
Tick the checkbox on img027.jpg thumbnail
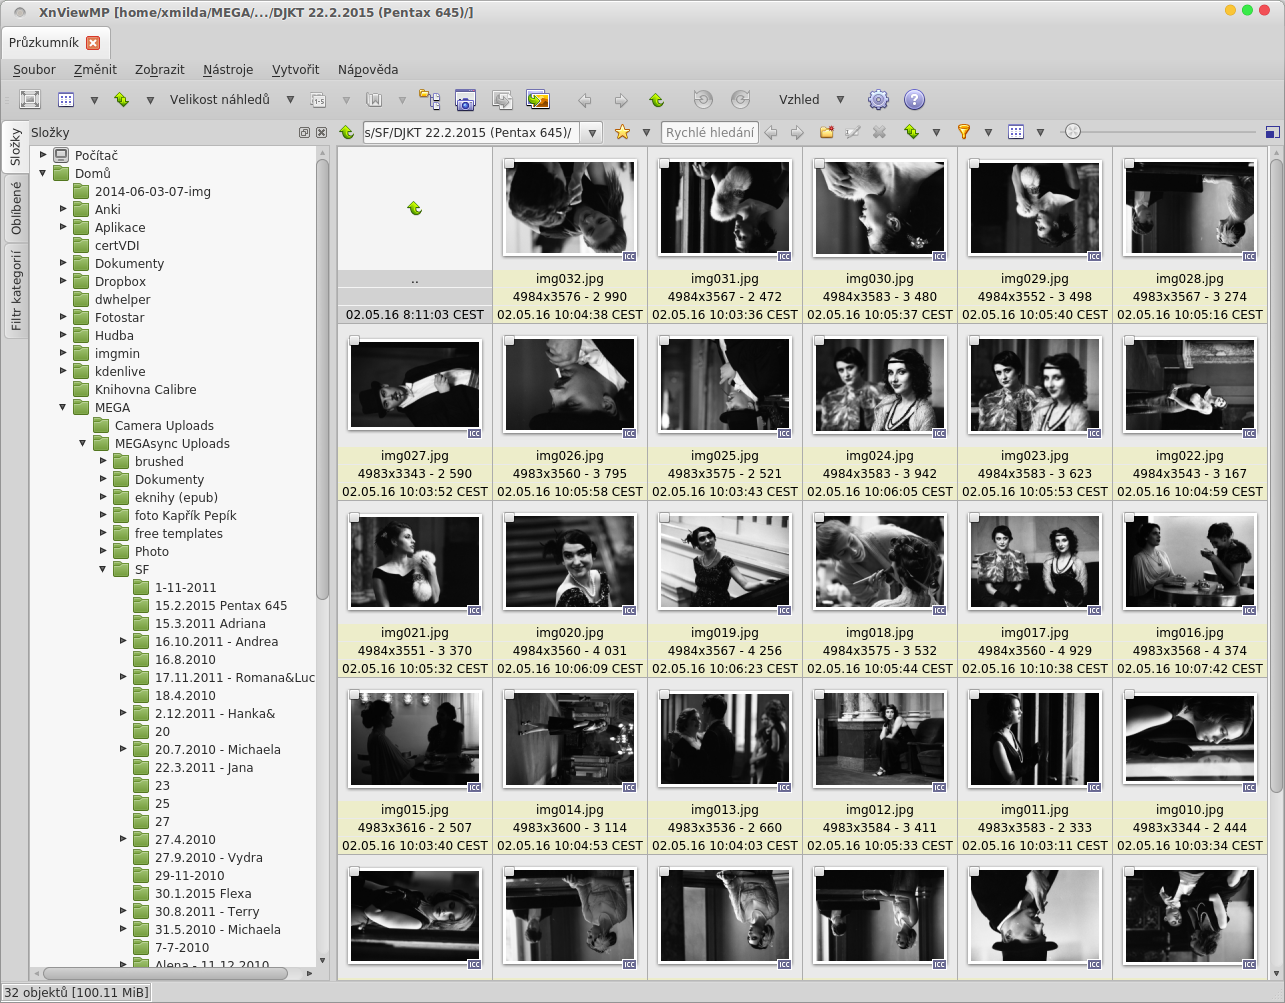pyautogui.click(x=354, y=341)
